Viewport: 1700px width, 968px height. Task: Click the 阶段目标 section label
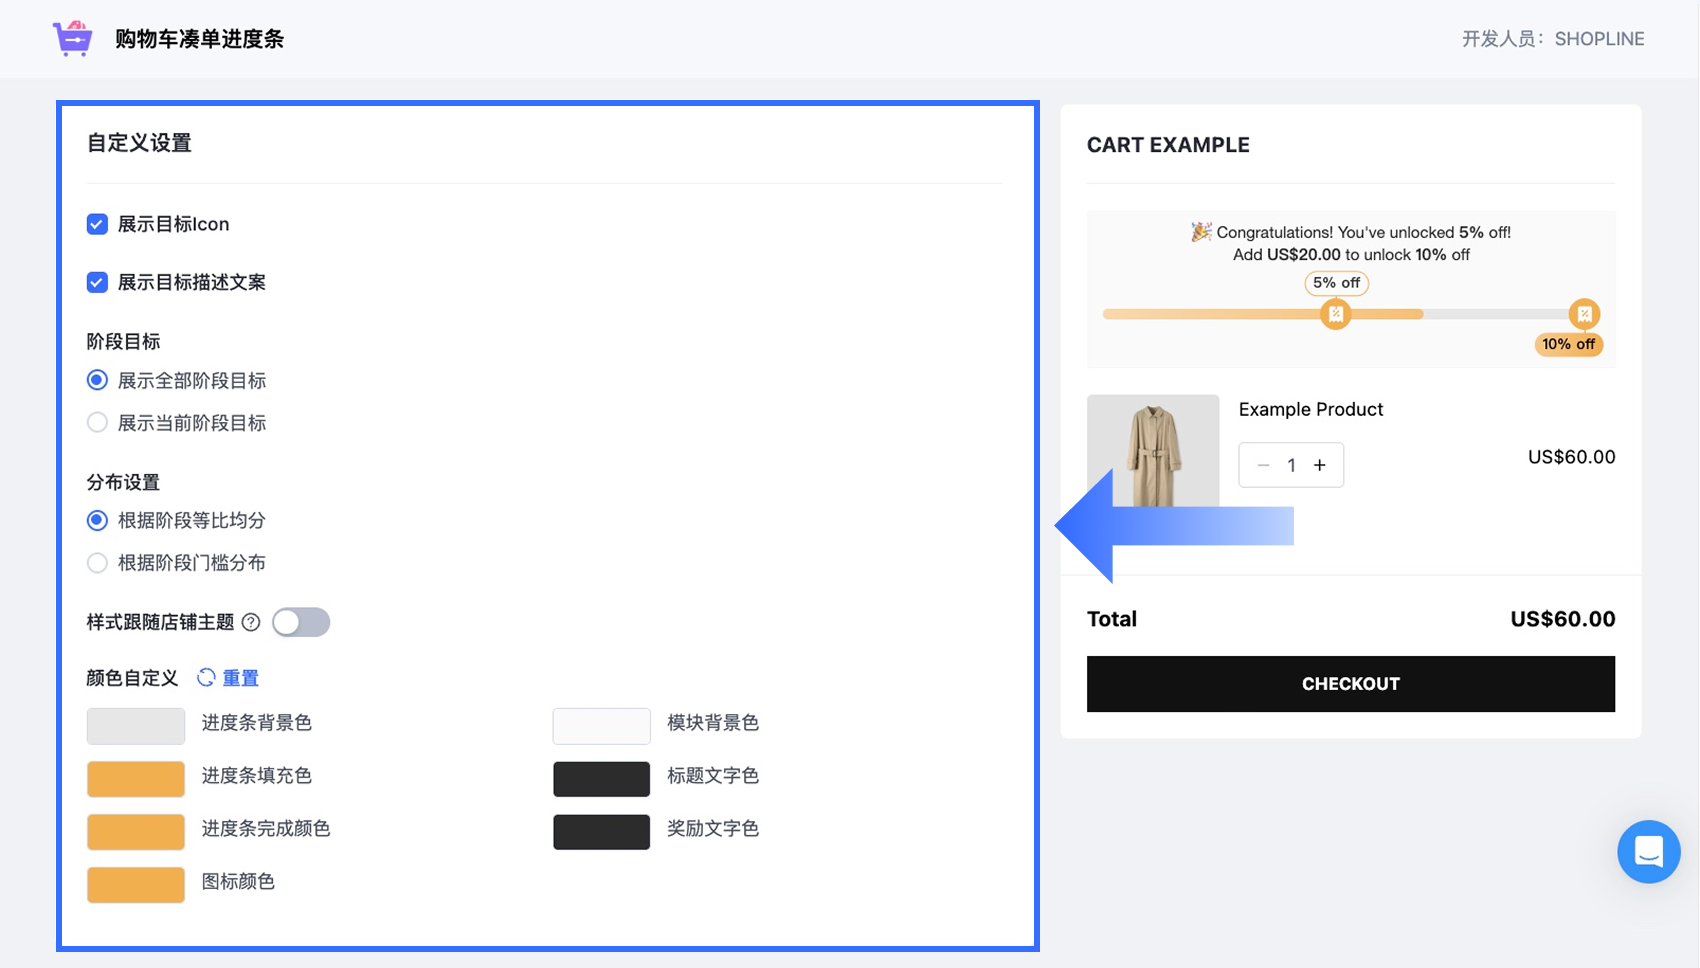pos(123,342)
